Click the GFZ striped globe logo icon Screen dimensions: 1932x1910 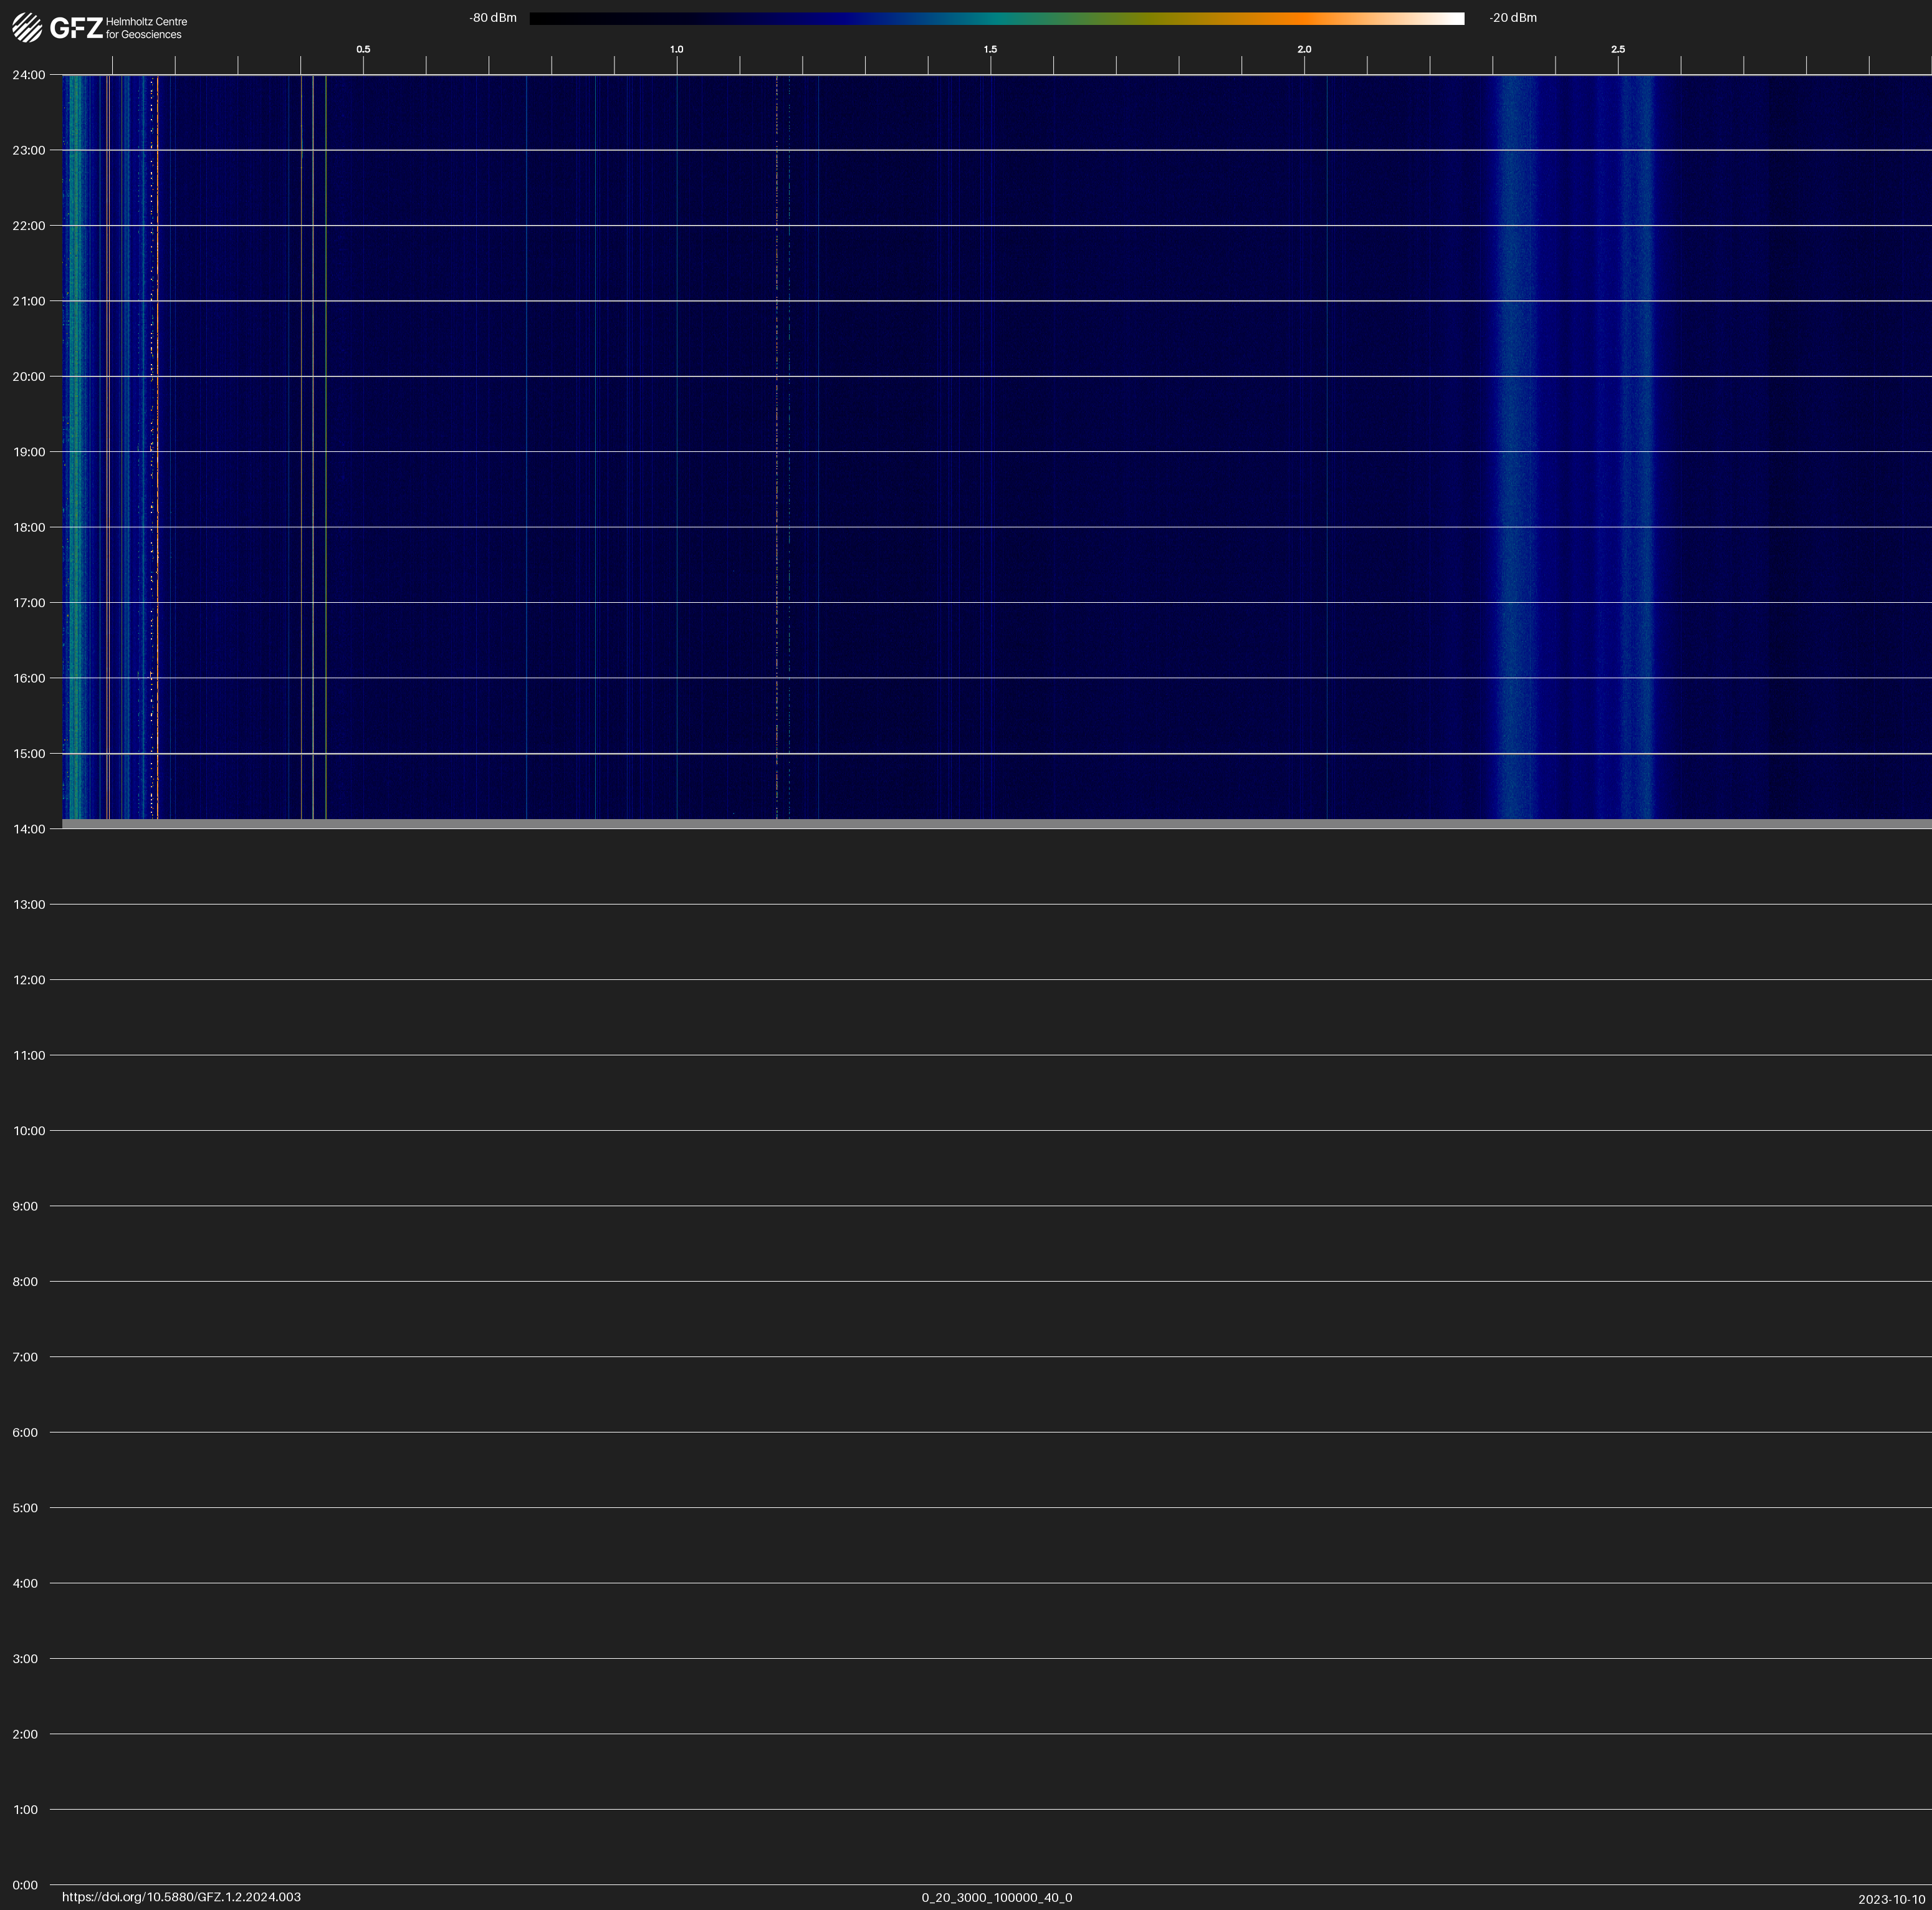coord(27,27)
